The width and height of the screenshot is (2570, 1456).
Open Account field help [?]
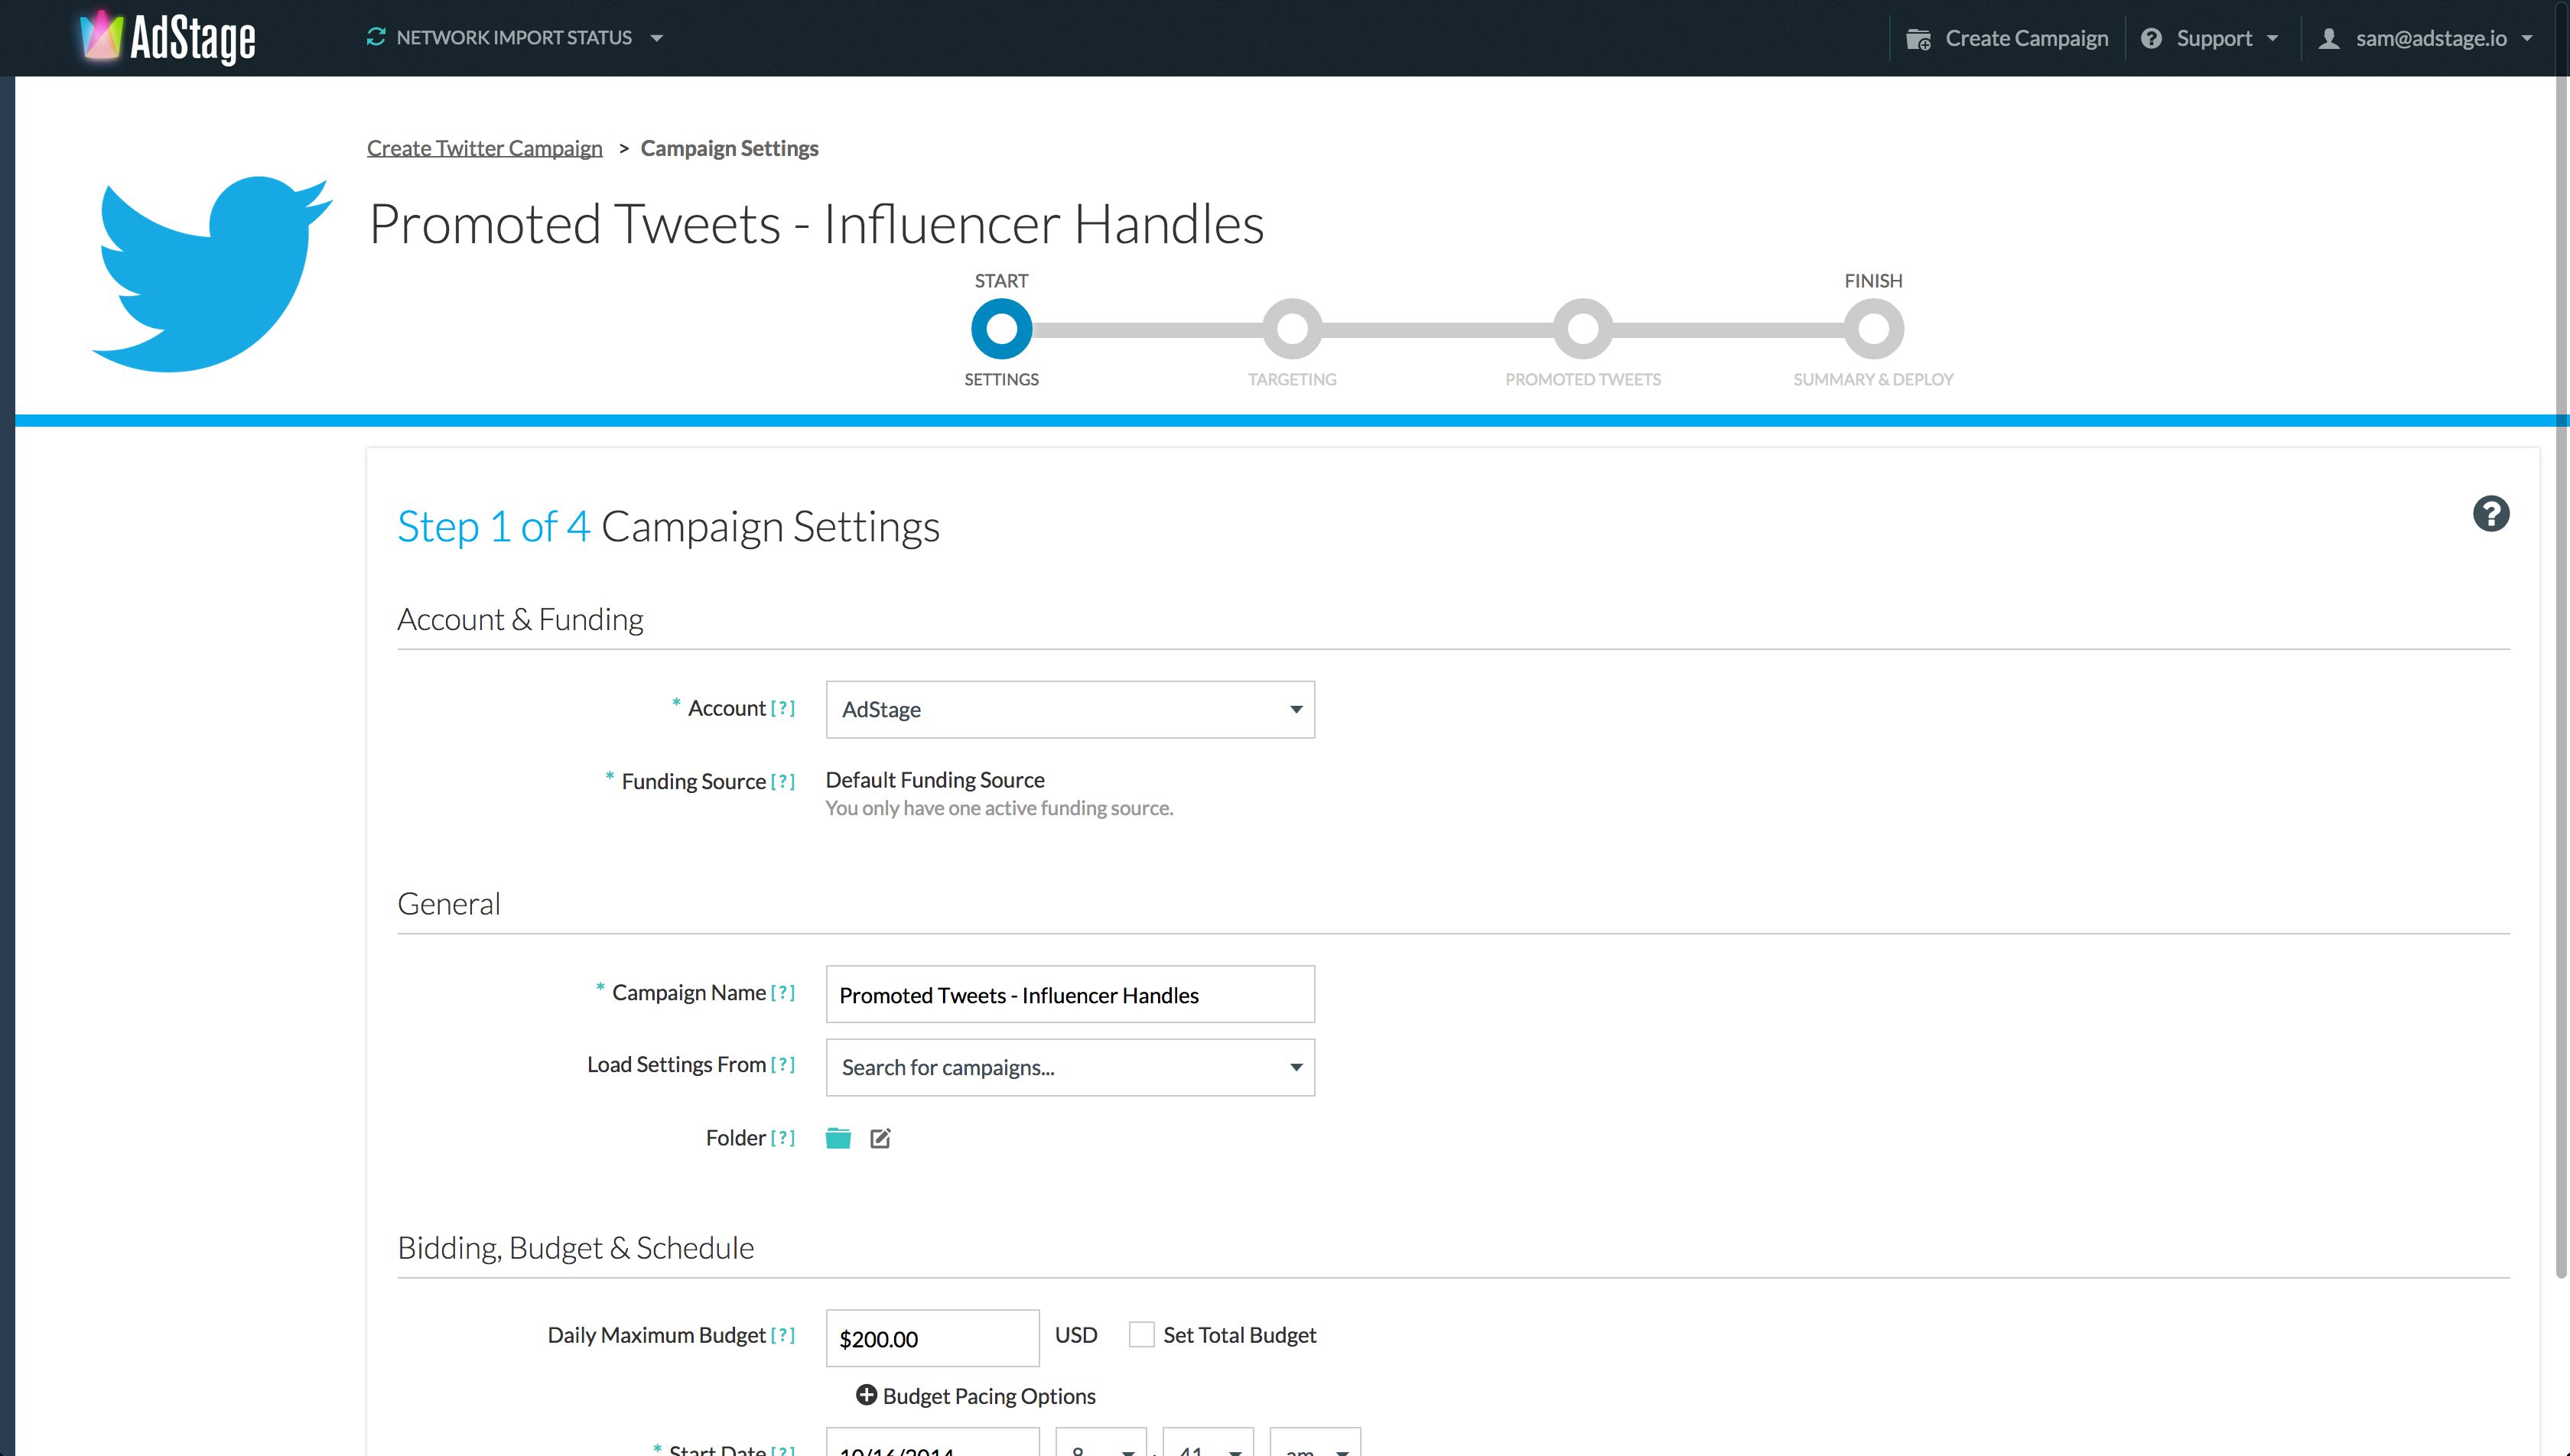point(783,708)
